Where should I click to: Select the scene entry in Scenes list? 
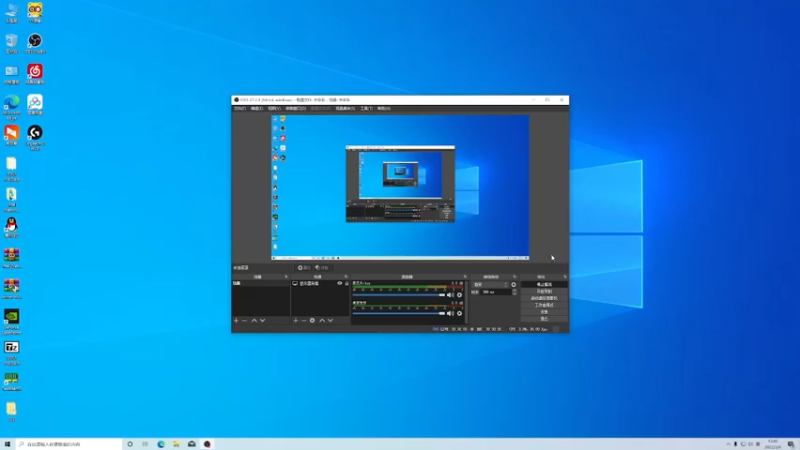(261, 283)
